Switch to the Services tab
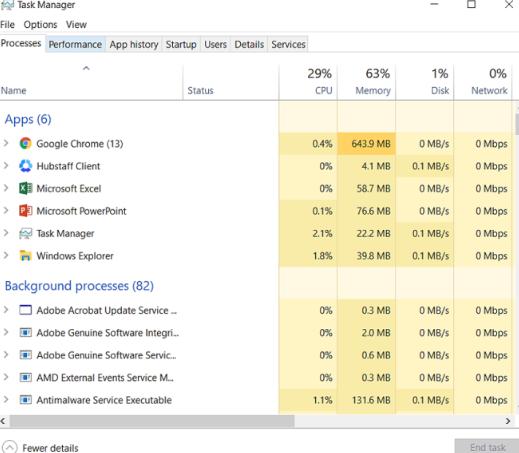519x453 pixels. [x=288, y=44]
